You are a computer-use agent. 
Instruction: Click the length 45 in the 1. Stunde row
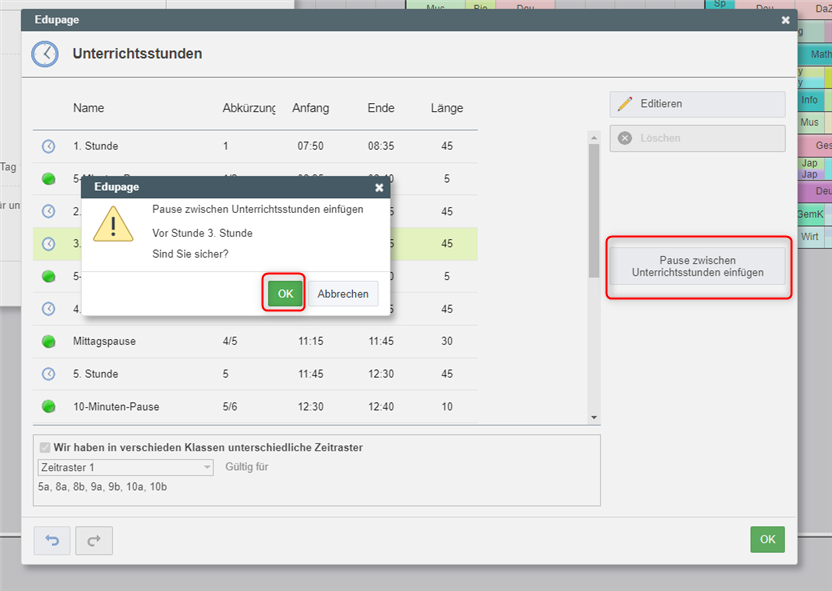447,146
